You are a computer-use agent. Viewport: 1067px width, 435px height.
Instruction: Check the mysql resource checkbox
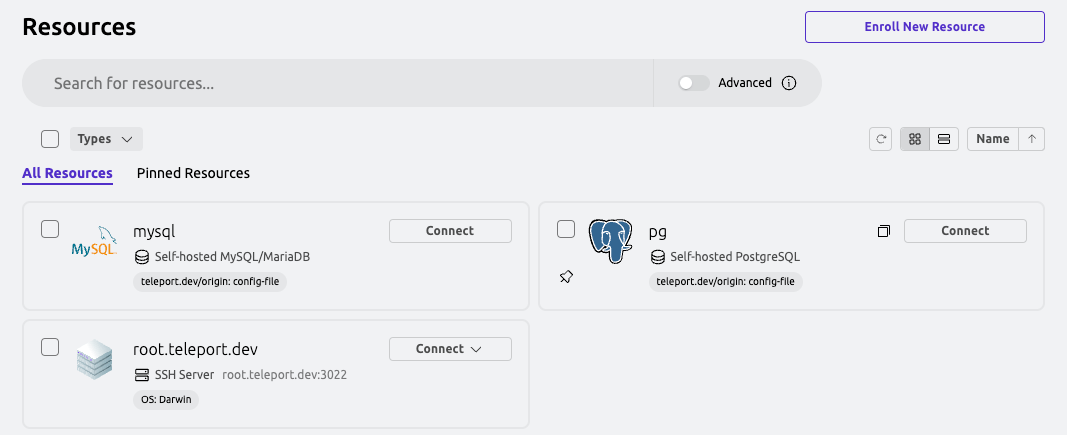click(x=50, y=229)
